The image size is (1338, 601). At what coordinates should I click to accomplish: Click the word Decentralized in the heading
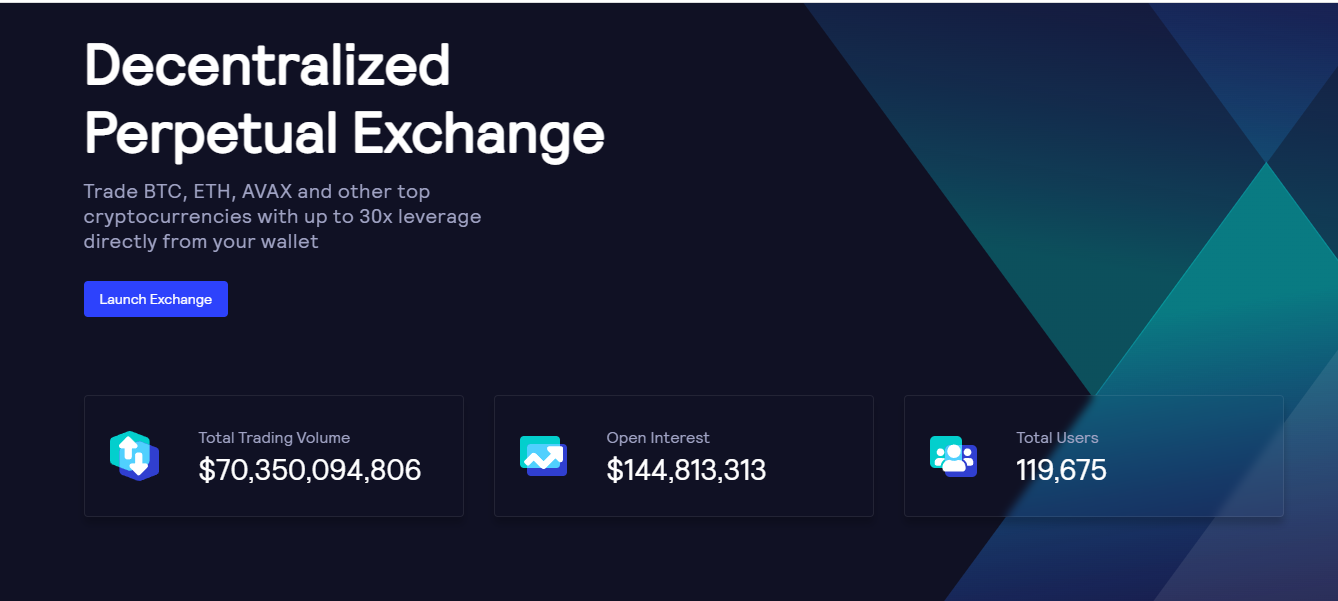(267, 66)
